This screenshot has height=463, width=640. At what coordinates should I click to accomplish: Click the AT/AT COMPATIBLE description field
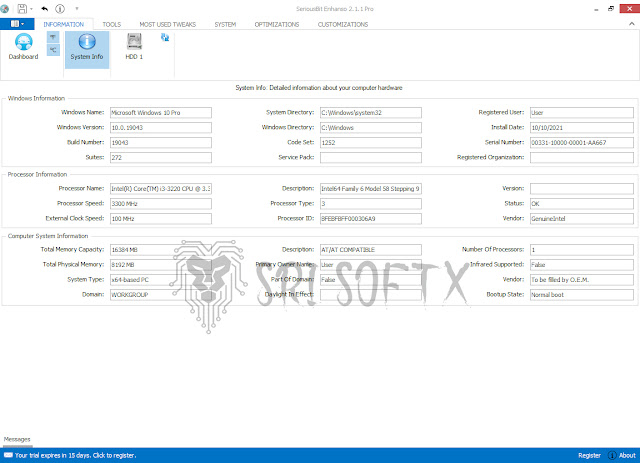(x=371, y=250)
